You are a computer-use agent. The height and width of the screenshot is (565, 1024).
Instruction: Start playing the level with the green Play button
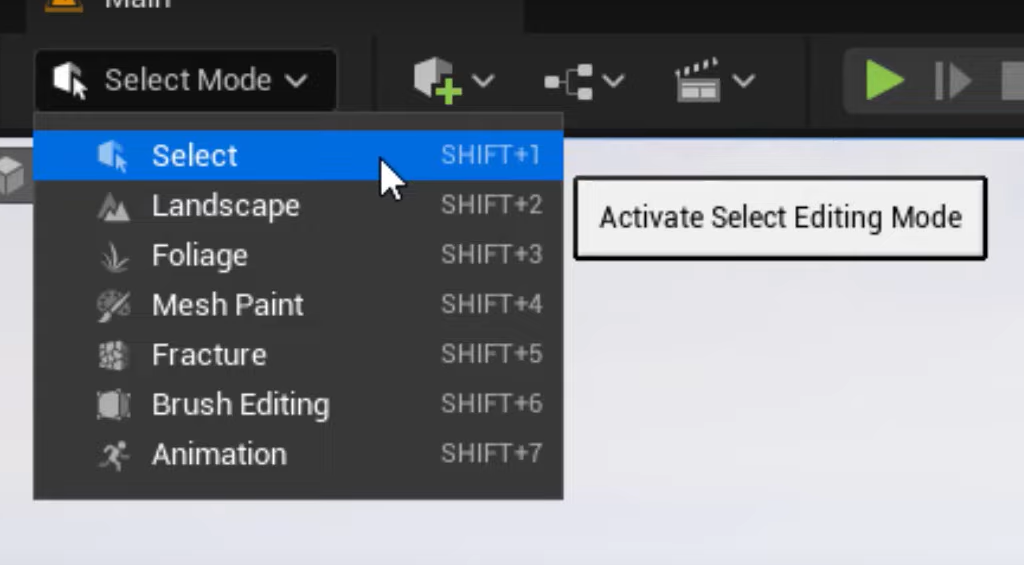884,80
